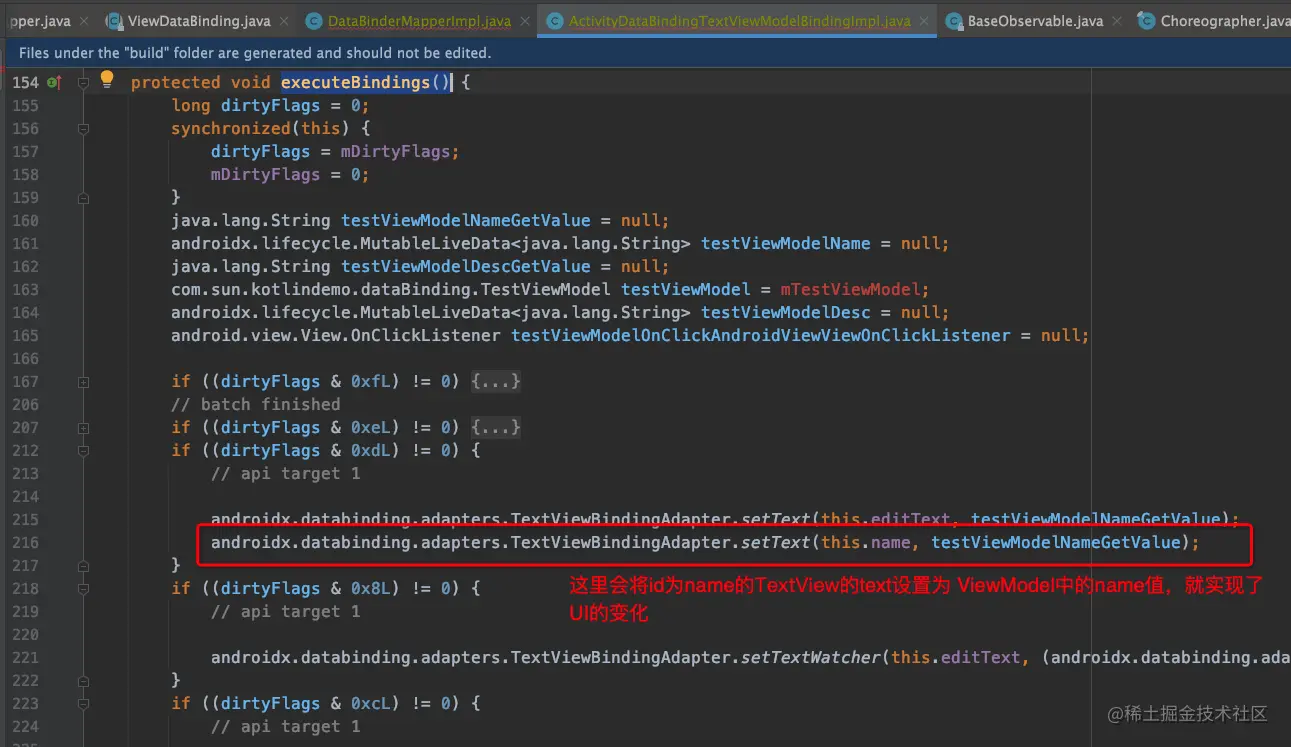Click line number 160 in the gutter
Image resolution: width=1291 pixels, height=747 pixels.
click(25, 220)
